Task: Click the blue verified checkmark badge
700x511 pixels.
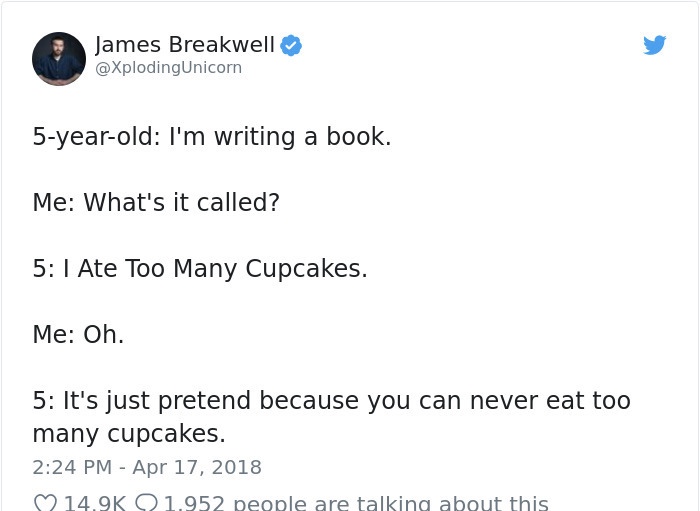Action: [291, 46]
